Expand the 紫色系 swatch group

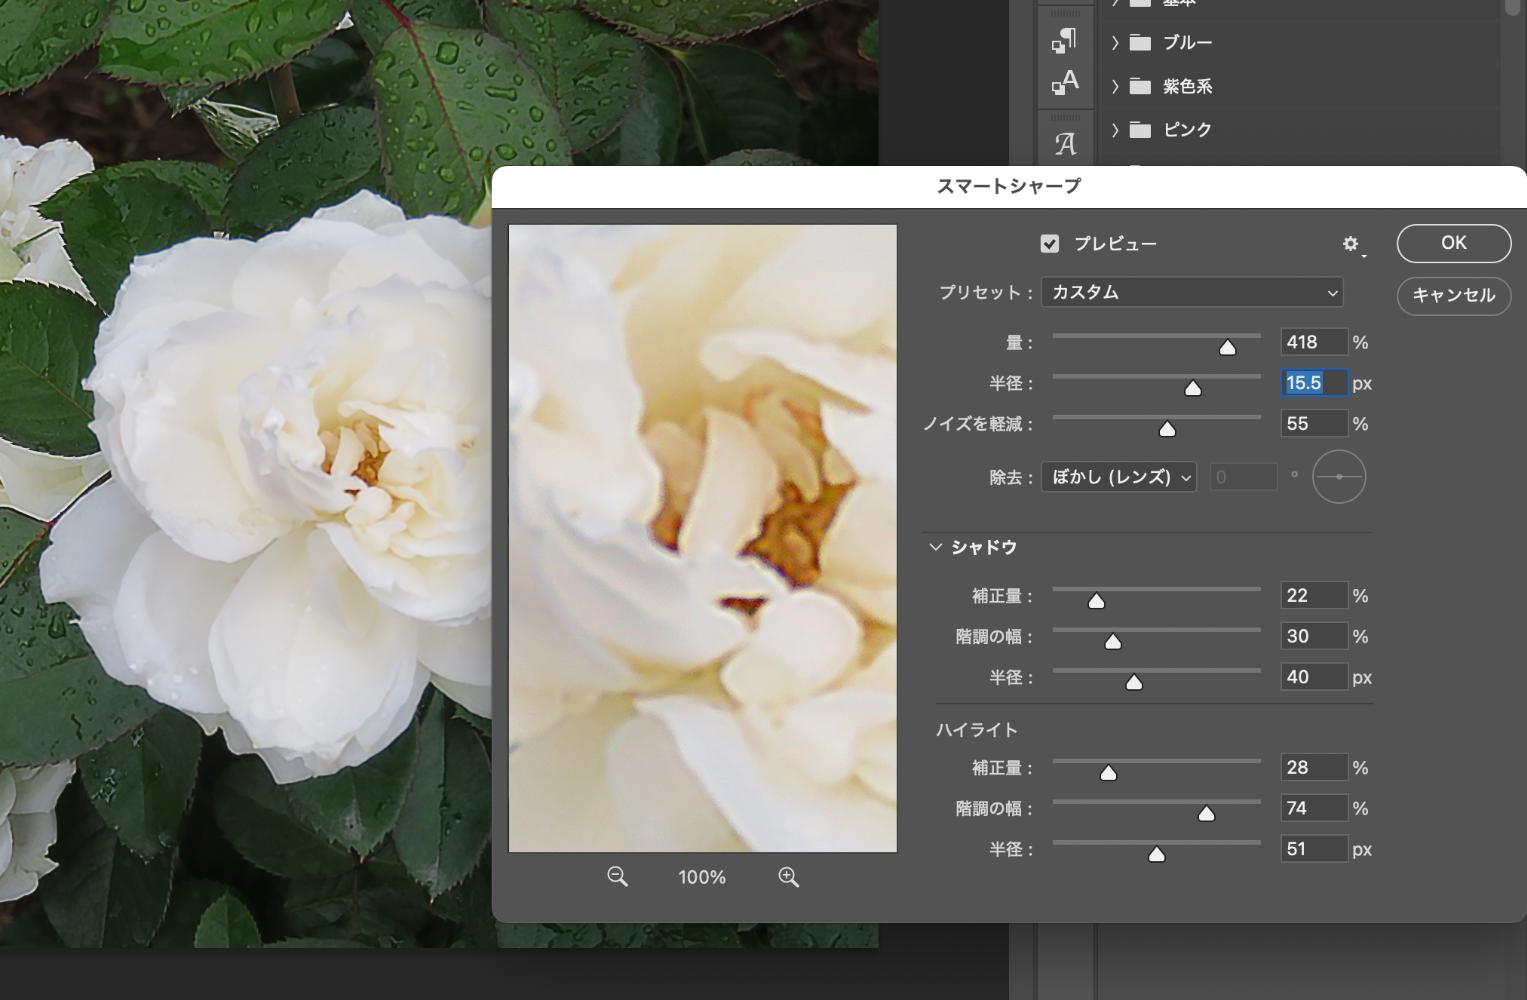pos(1115,86)
